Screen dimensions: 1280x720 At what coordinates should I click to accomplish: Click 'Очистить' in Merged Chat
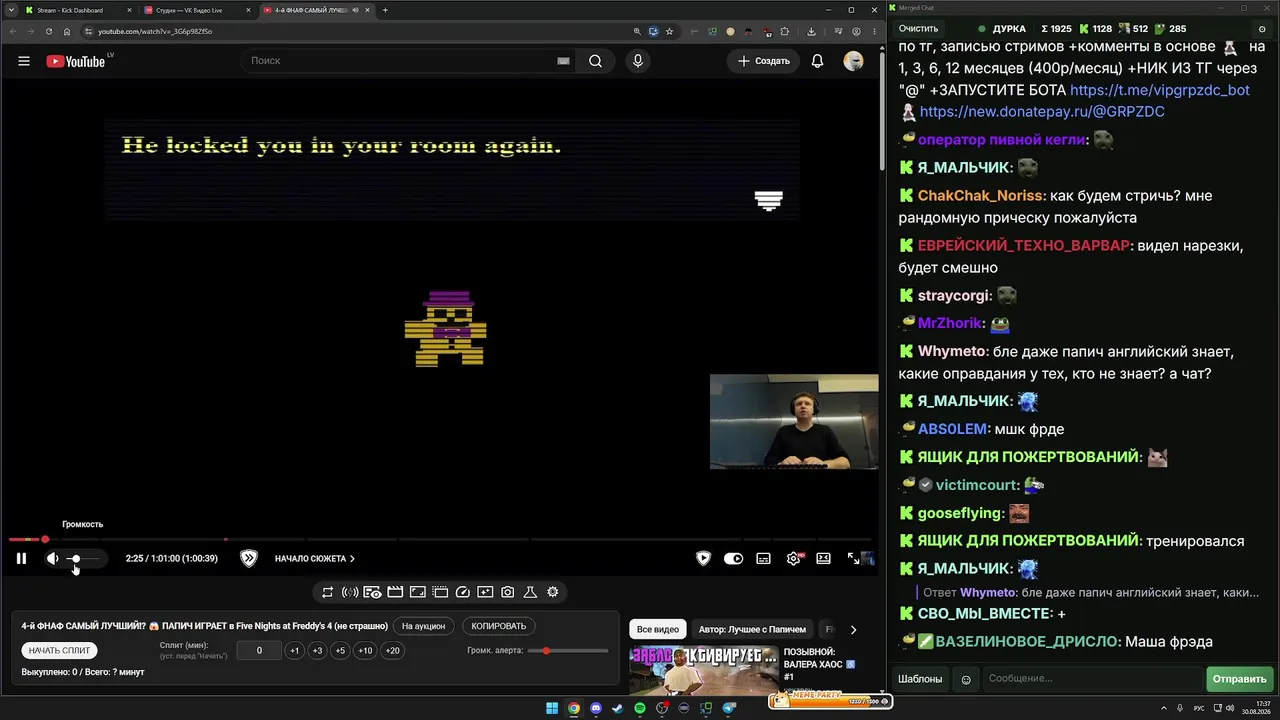(x=918, y=29)
